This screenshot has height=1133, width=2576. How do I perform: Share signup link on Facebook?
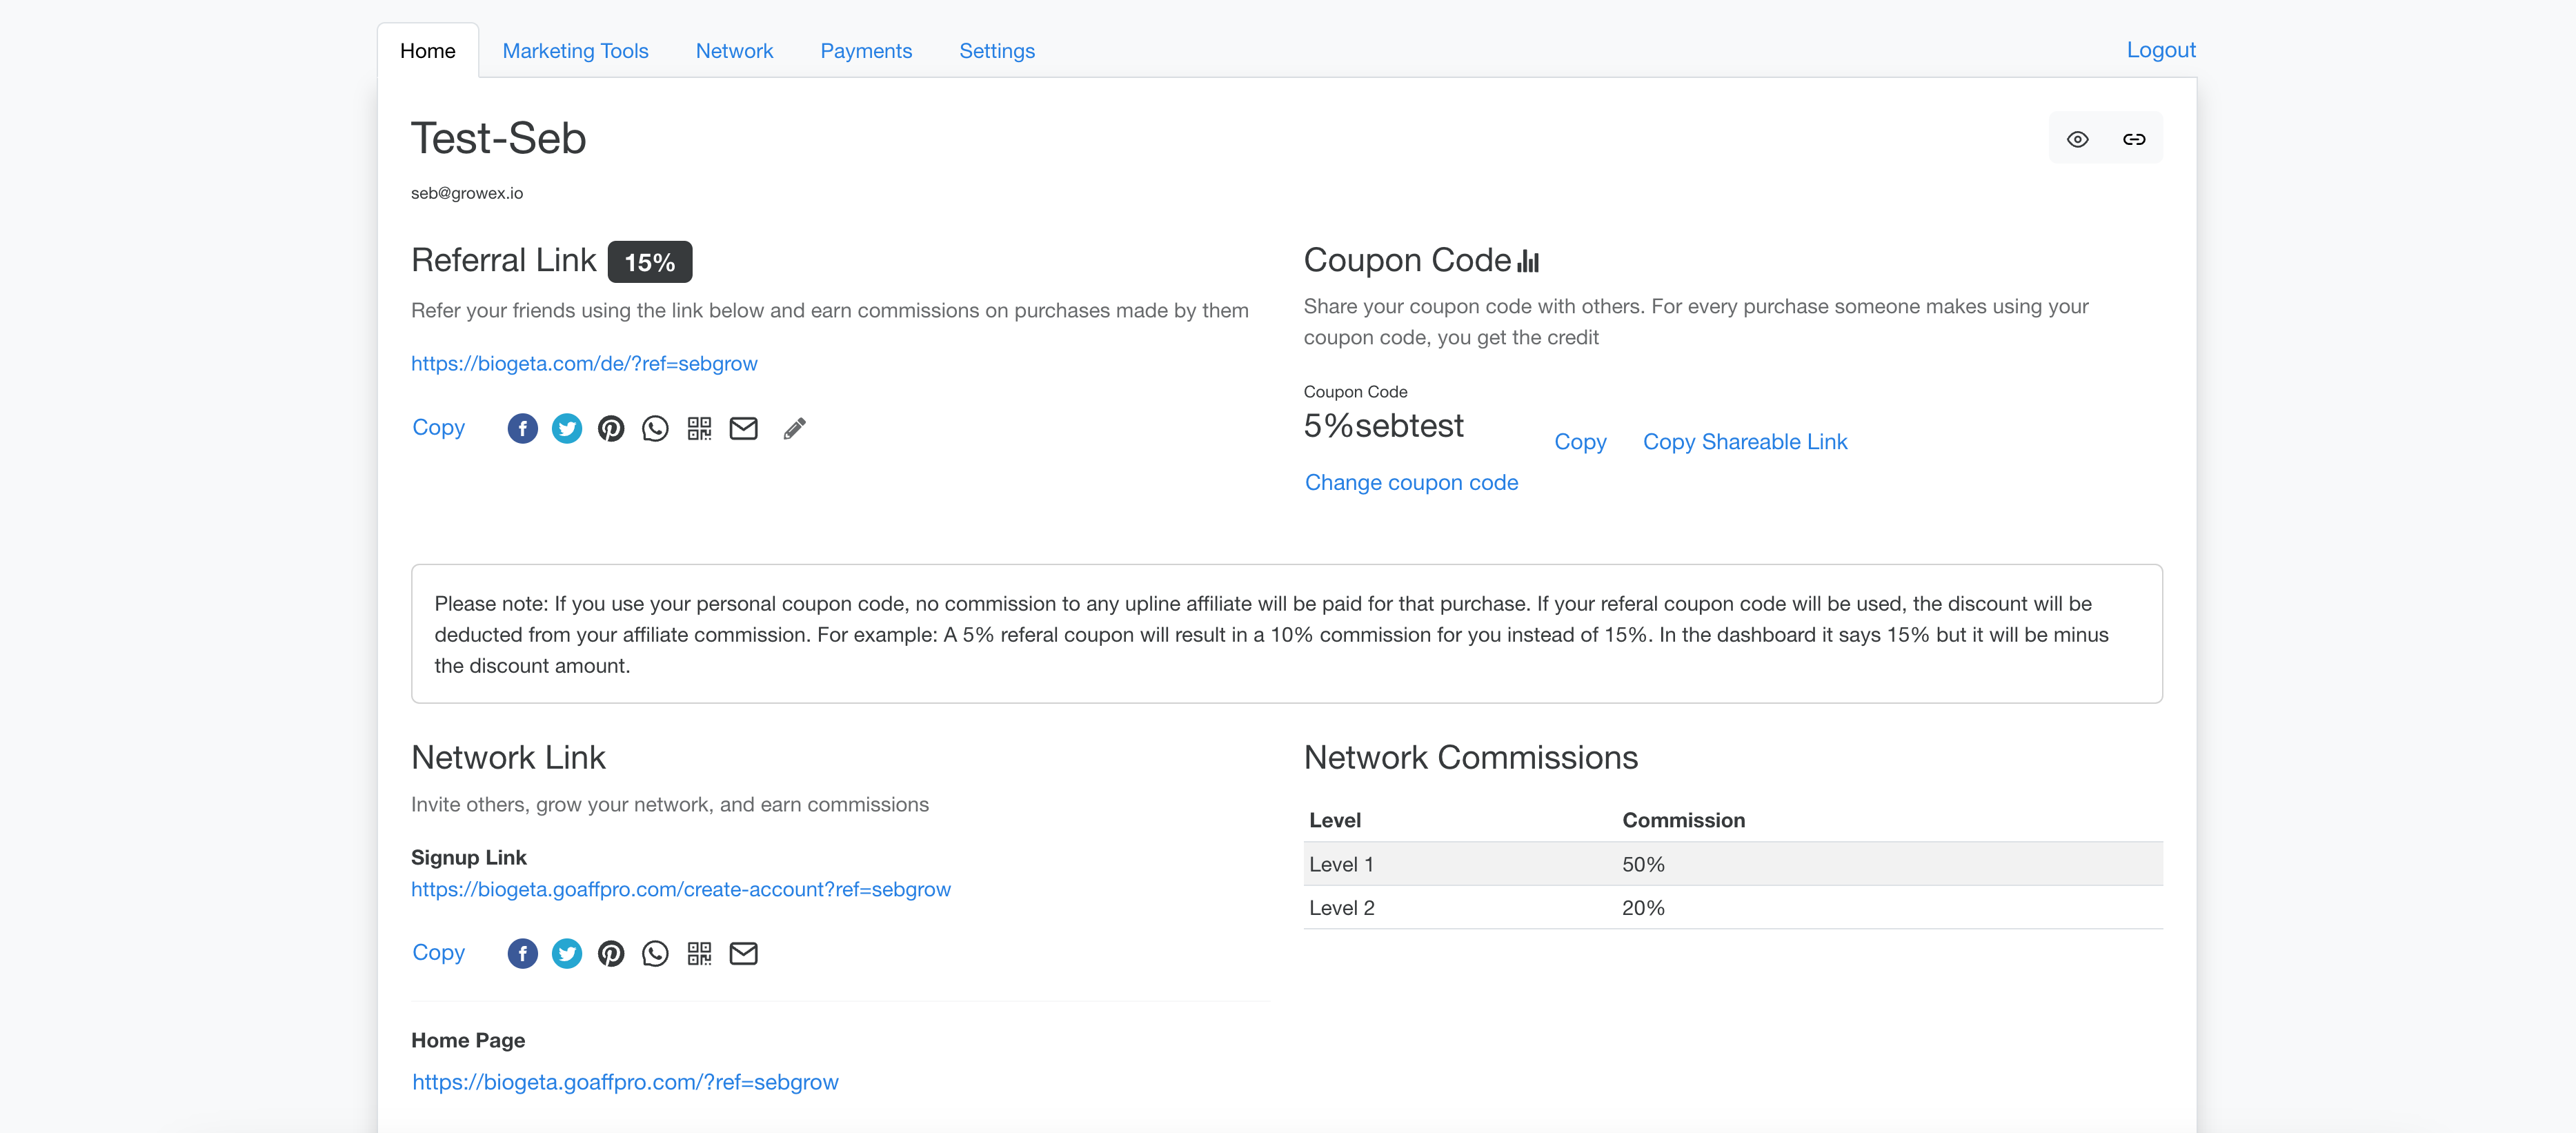(x=522, y=954)
